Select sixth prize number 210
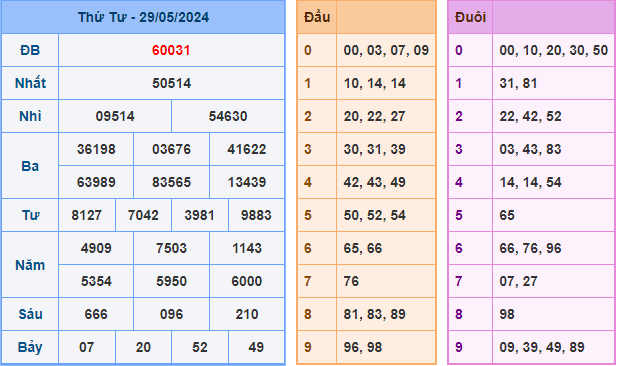 coord(247,314)
